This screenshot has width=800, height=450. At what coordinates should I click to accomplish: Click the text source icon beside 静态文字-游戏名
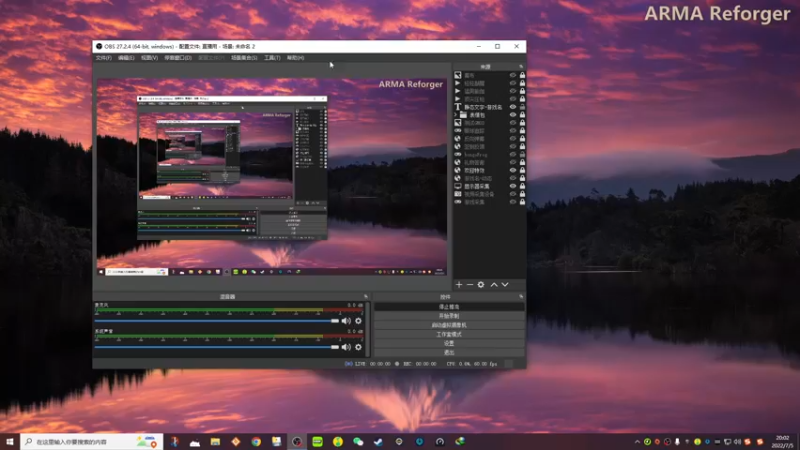point(458,107)
